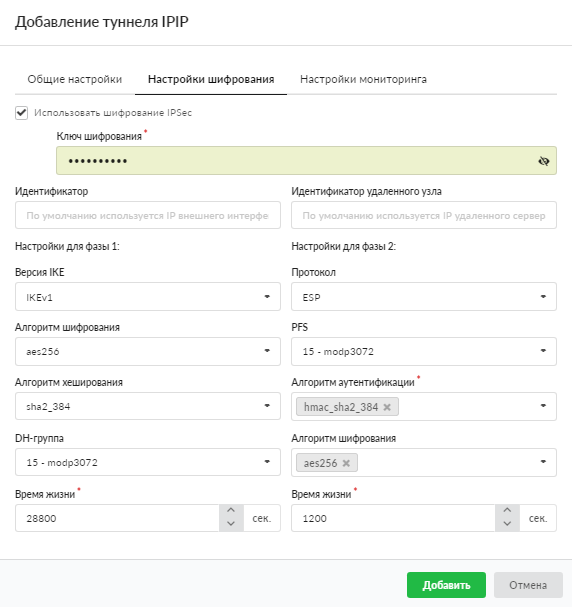The image size is (572, 607).
Task: Expand Алгоритм хеширования sha2_384 dropdown
Action: (148, 406)
